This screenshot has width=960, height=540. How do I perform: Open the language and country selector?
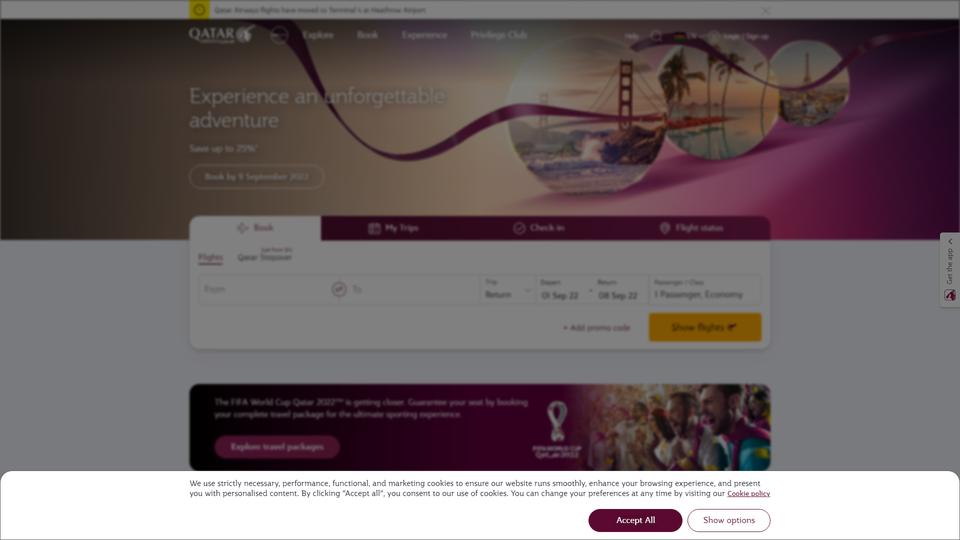point(688,36)
